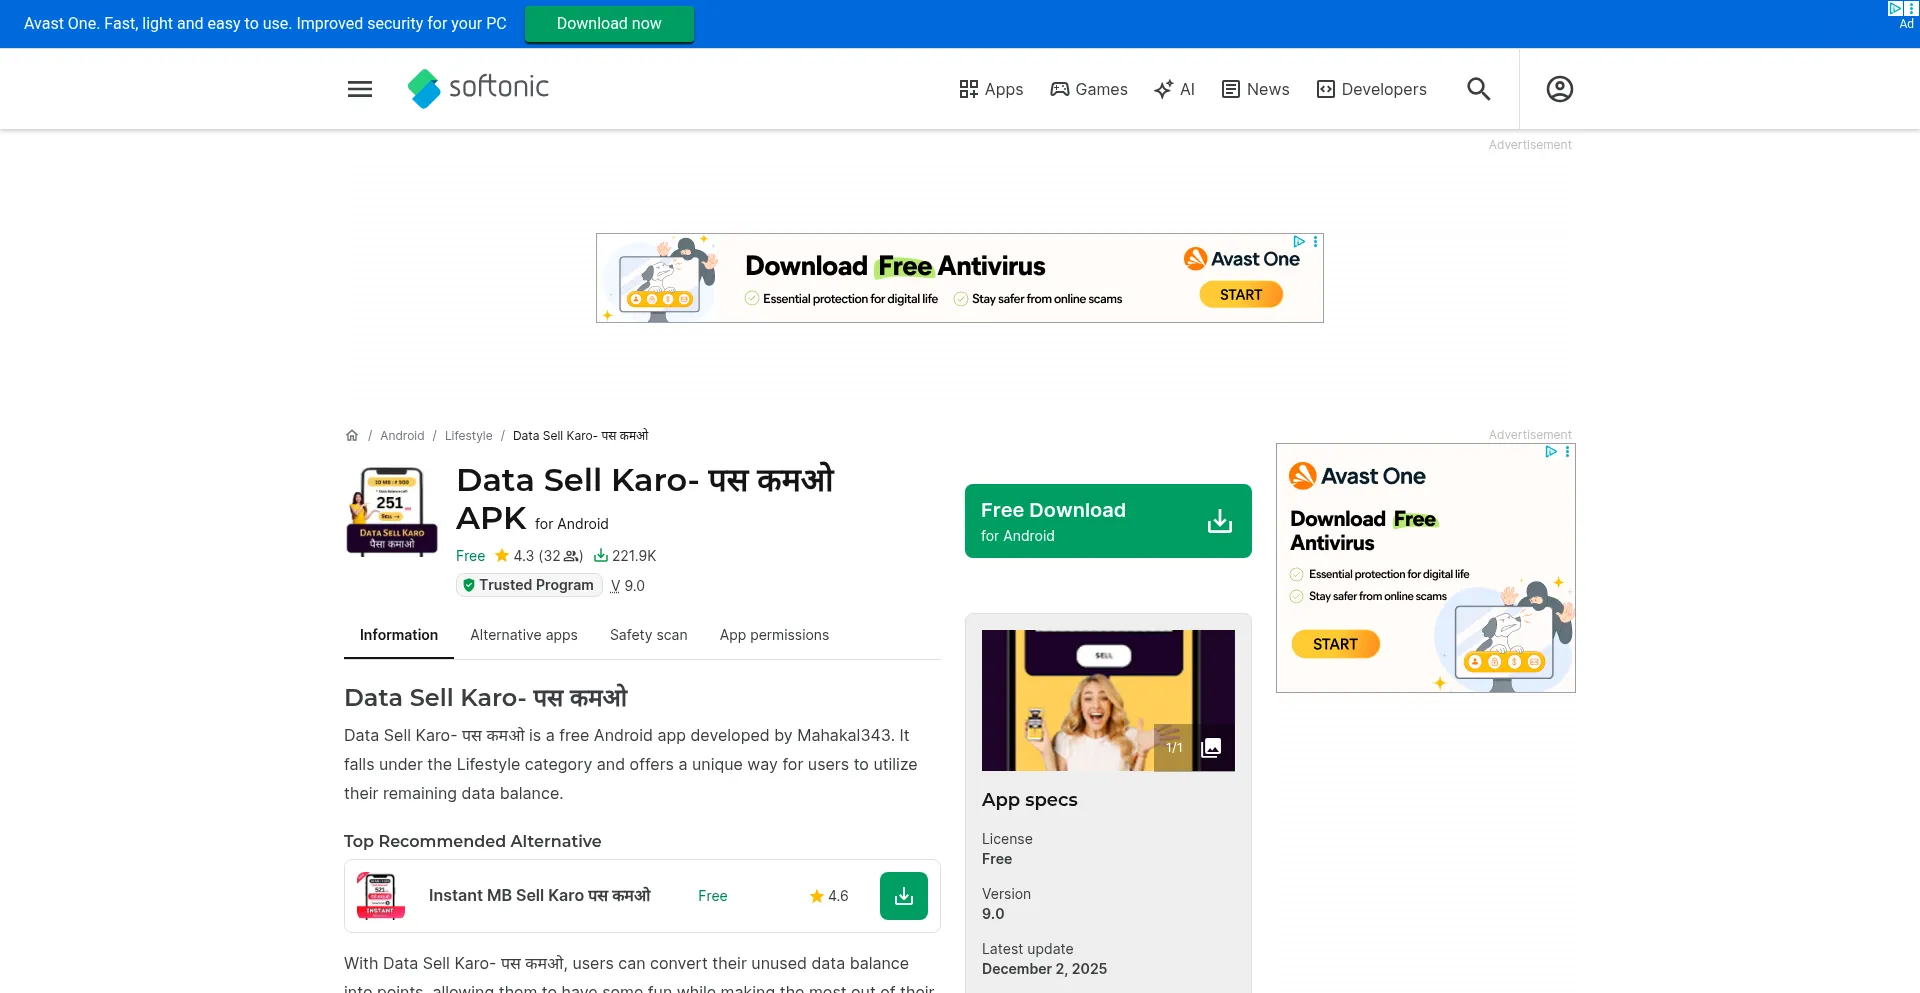This screenshot has width=1920, height=993.
Task: Click the home icon in breadcrumb
Action: (x=352, y=435)
